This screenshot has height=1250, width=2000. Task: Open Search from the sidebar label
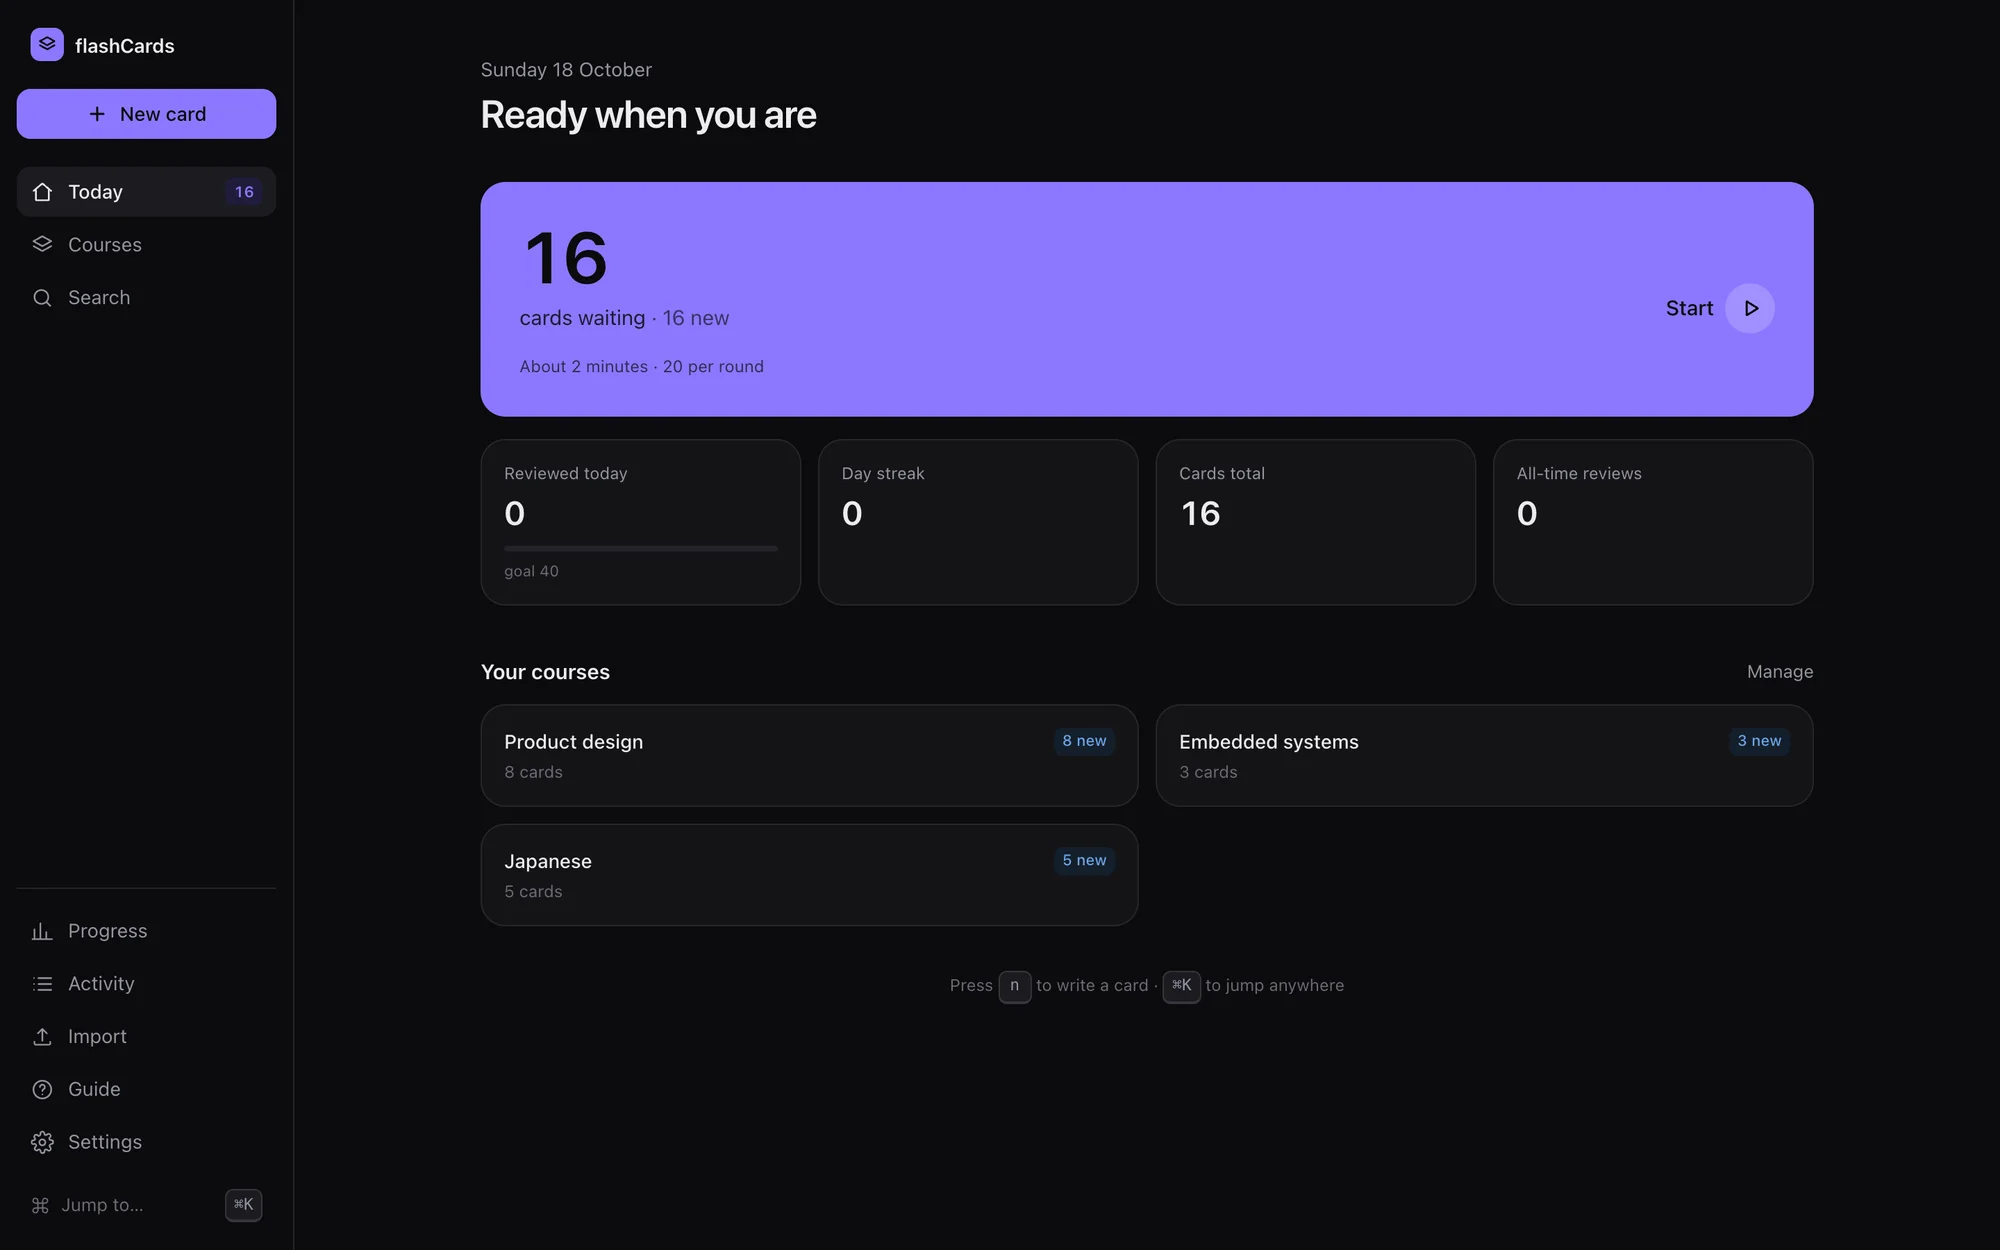click(x=99, y=298)
